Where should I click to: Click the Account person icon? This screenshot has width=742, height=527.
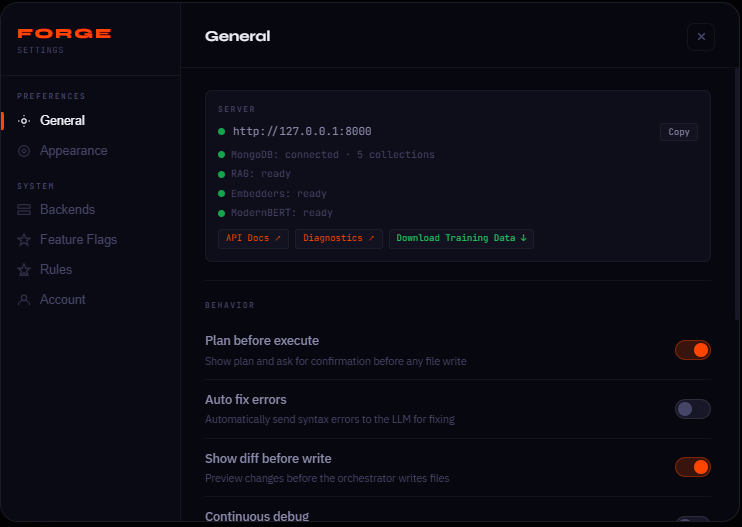click(24, 300)
